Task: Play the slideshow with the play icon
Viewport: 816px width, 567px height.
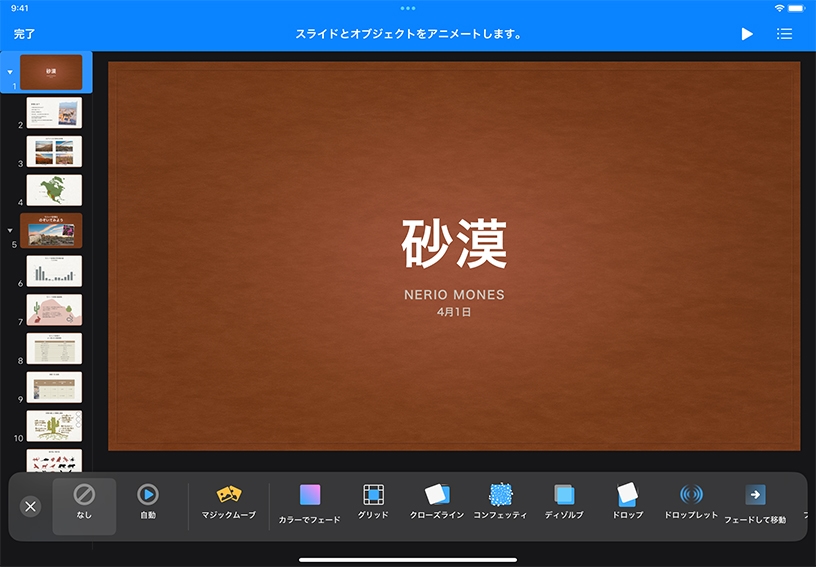Action: click(x=747, y=34)
